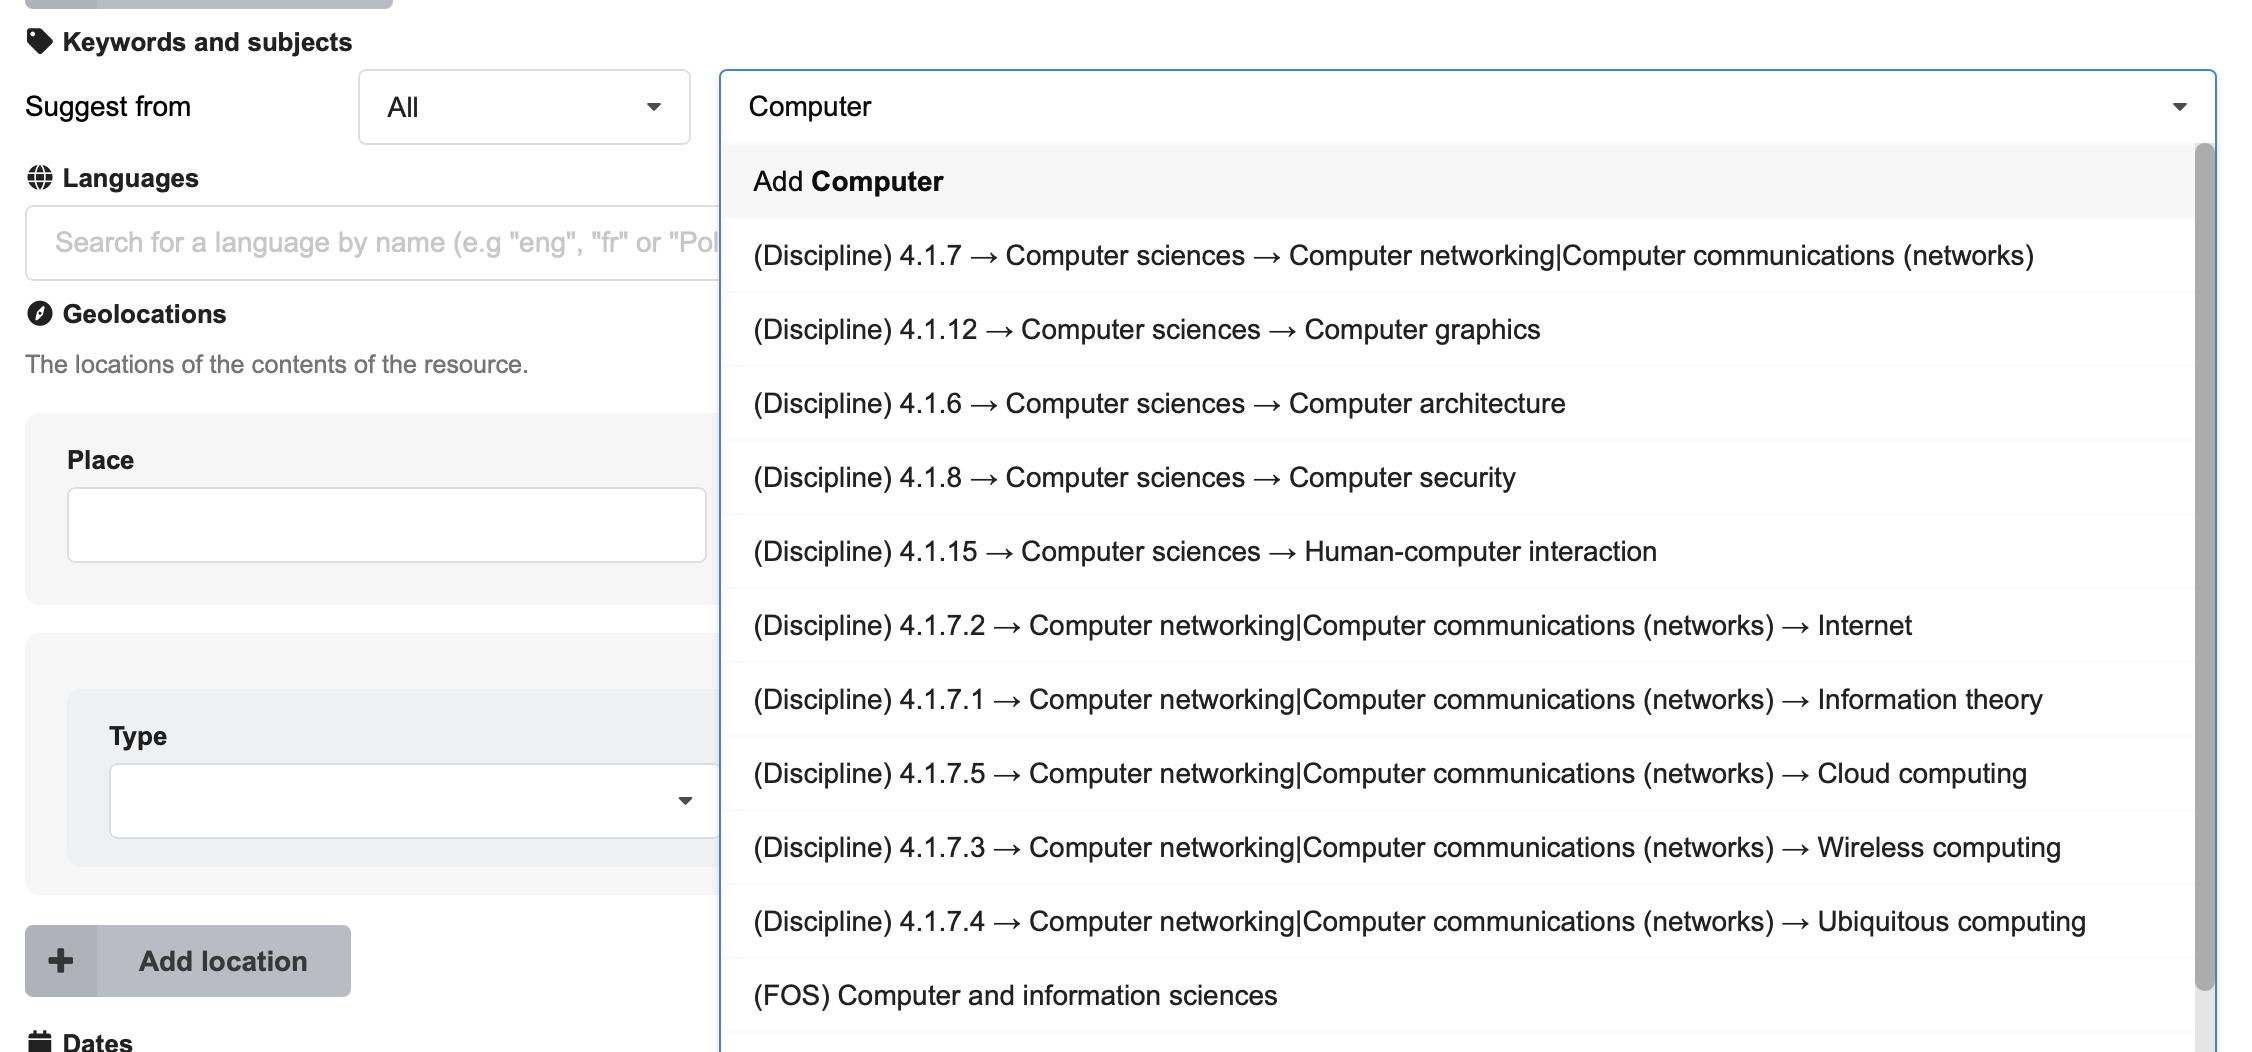Choose the Human-computer interaction discipline

tap(1204, 551)
